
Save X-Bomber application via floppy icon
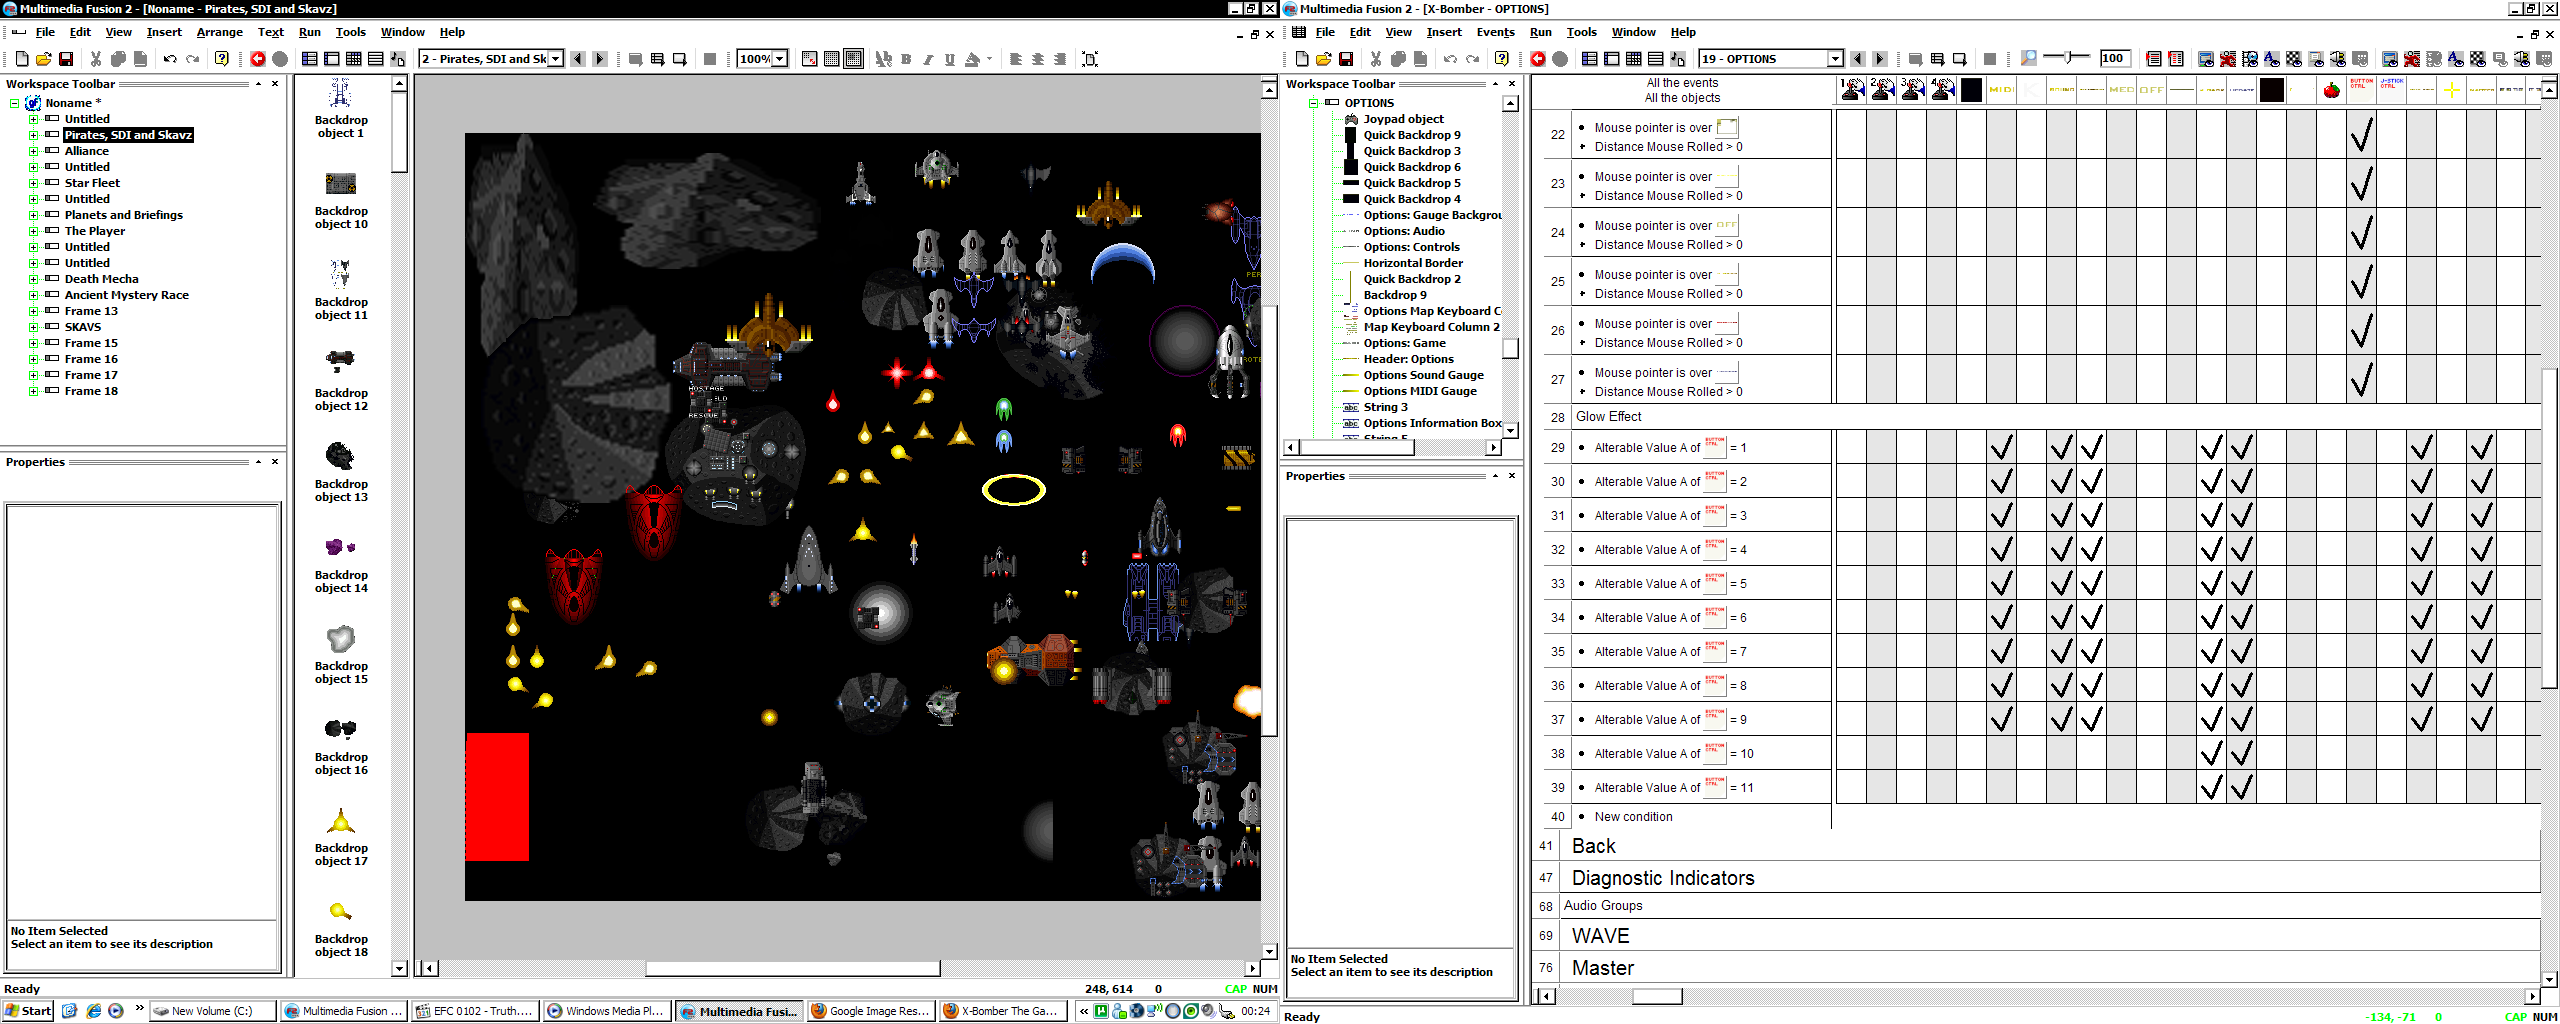(1346, 59)
